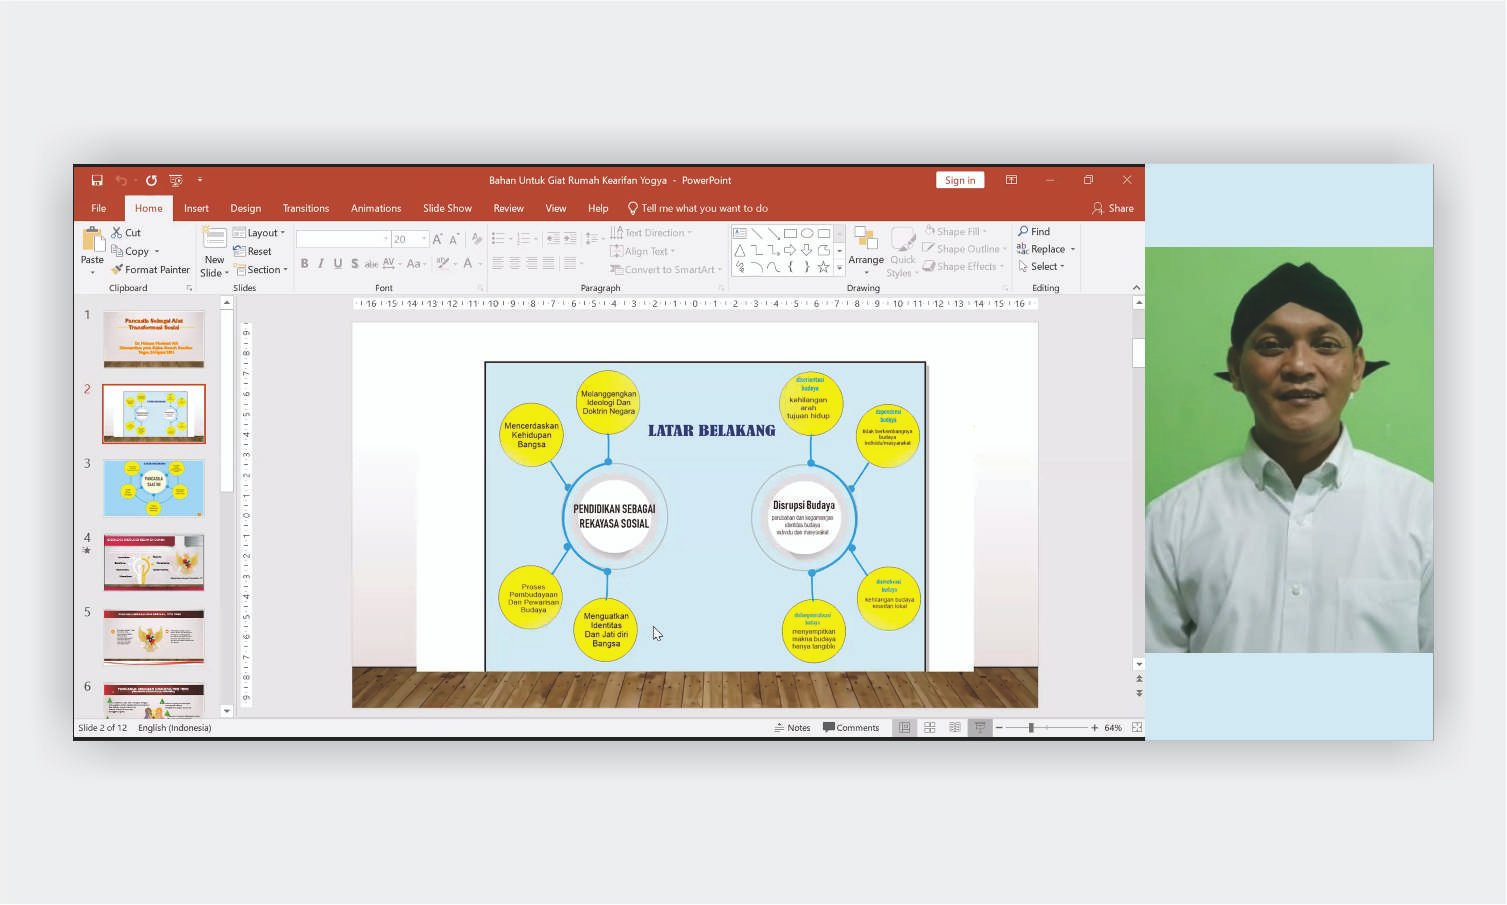Click the Sign in button
1507x905 pixels.
[x=960, y=180]
